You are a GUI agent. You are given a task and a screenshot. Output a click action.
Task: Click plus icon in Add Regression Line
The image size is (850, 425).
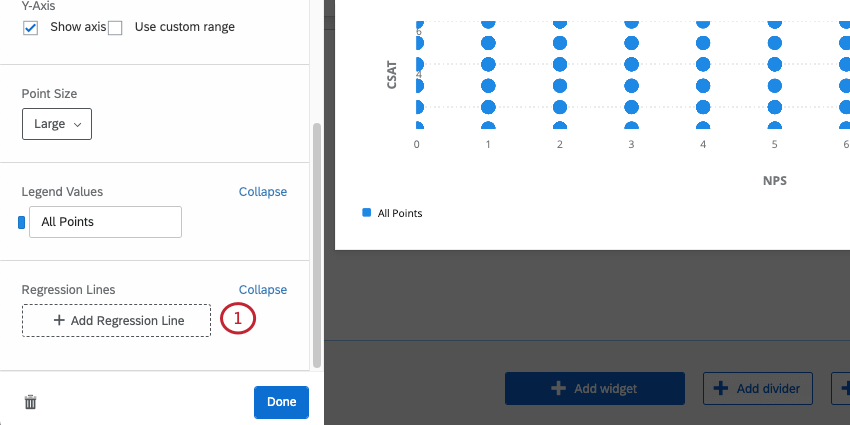59,320
